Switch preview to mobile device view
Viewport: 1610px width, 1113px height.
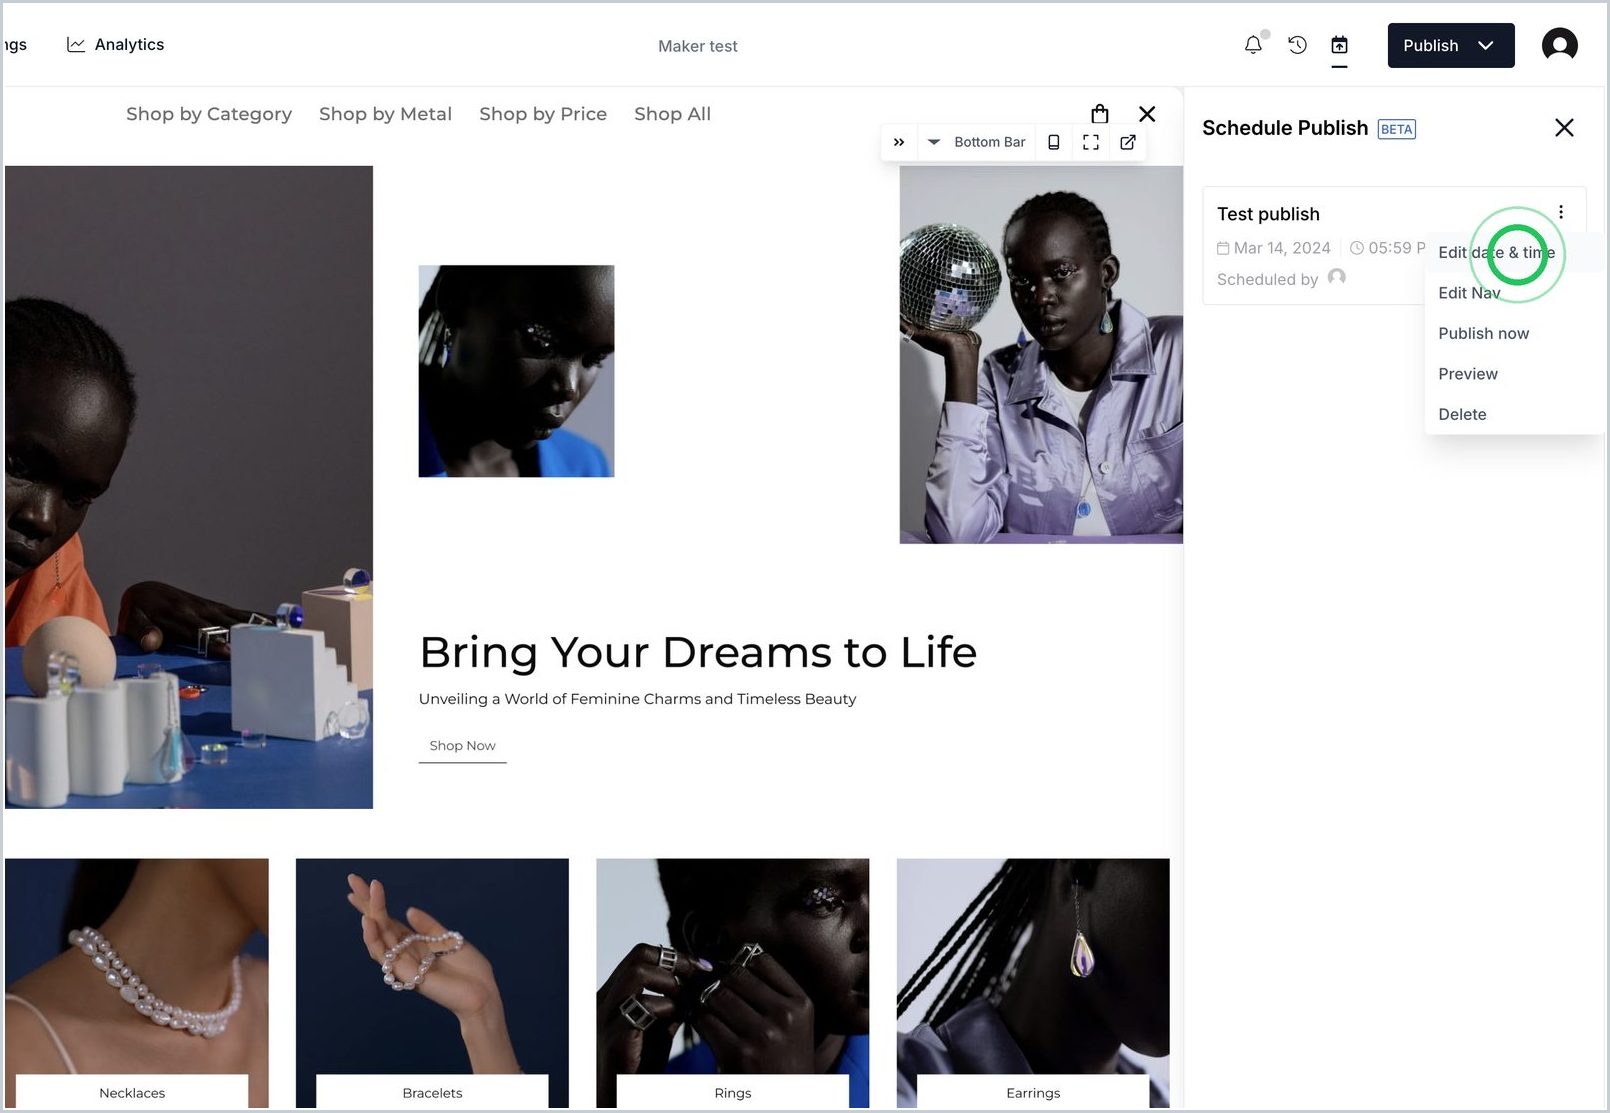(x=1054, y=142)
